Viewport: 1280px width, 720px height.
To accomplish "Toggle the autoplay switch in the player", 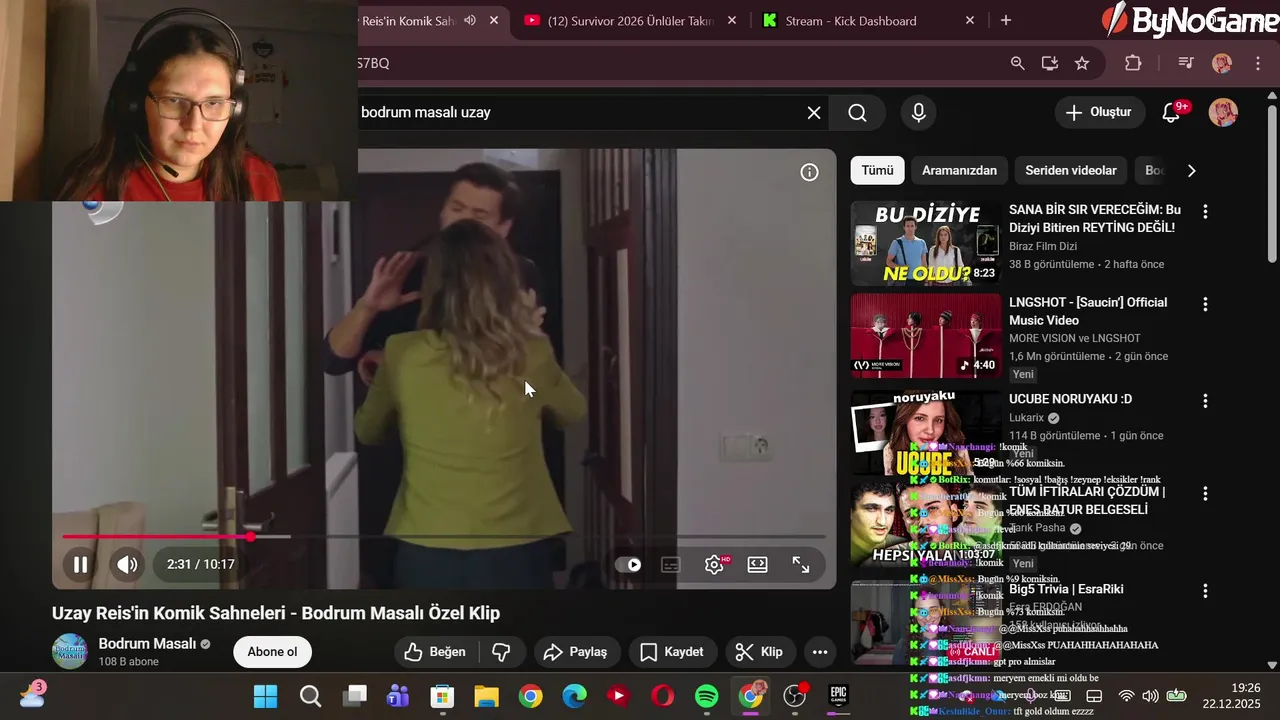I will [x=629, y=565].
